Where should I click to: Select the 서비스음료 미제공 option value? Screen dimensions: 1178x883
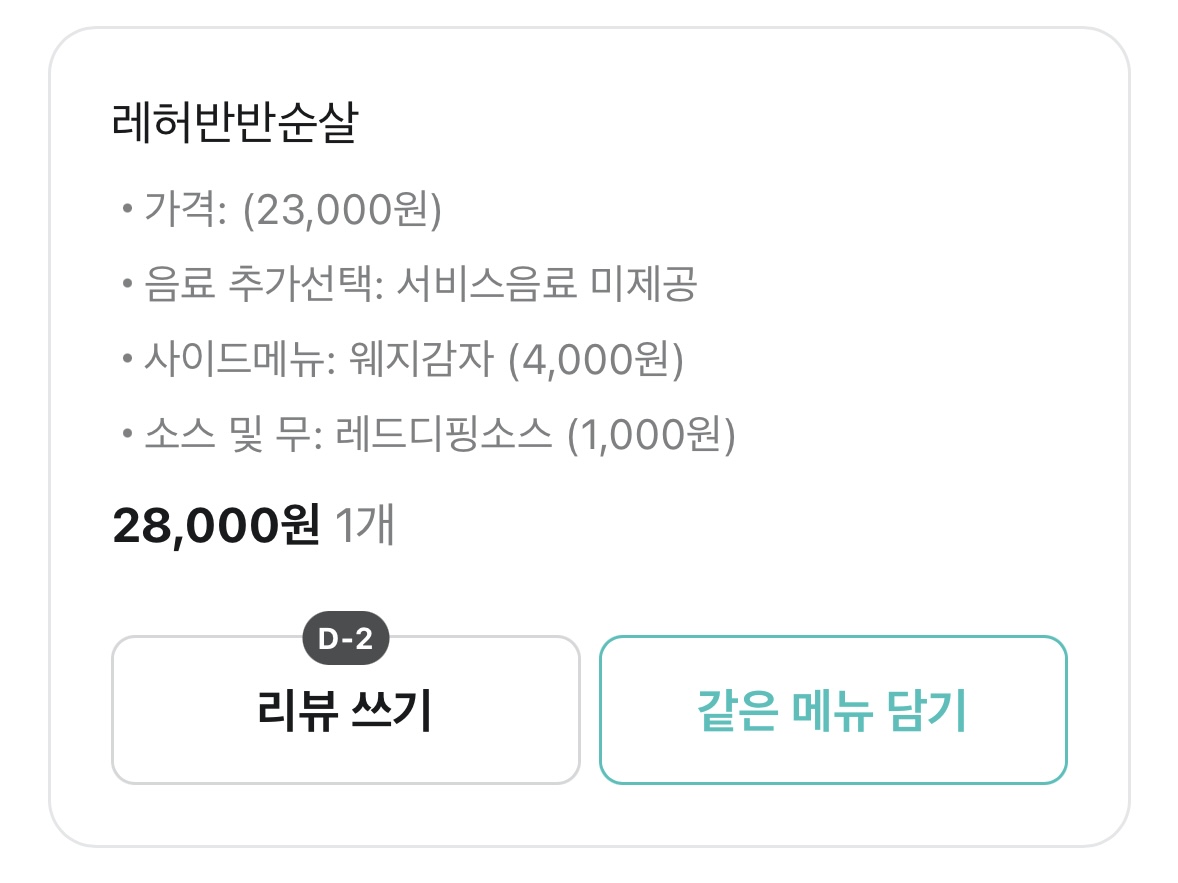tap(546, 286)
